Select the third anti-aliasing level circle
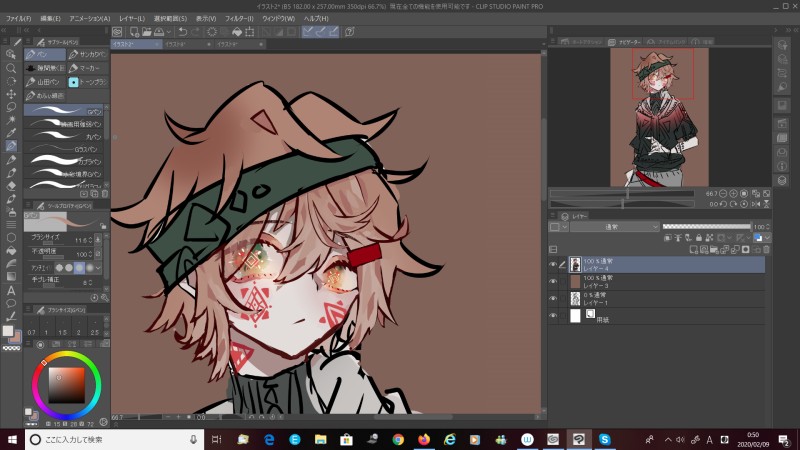800x450 pixels. click(79, 267)
